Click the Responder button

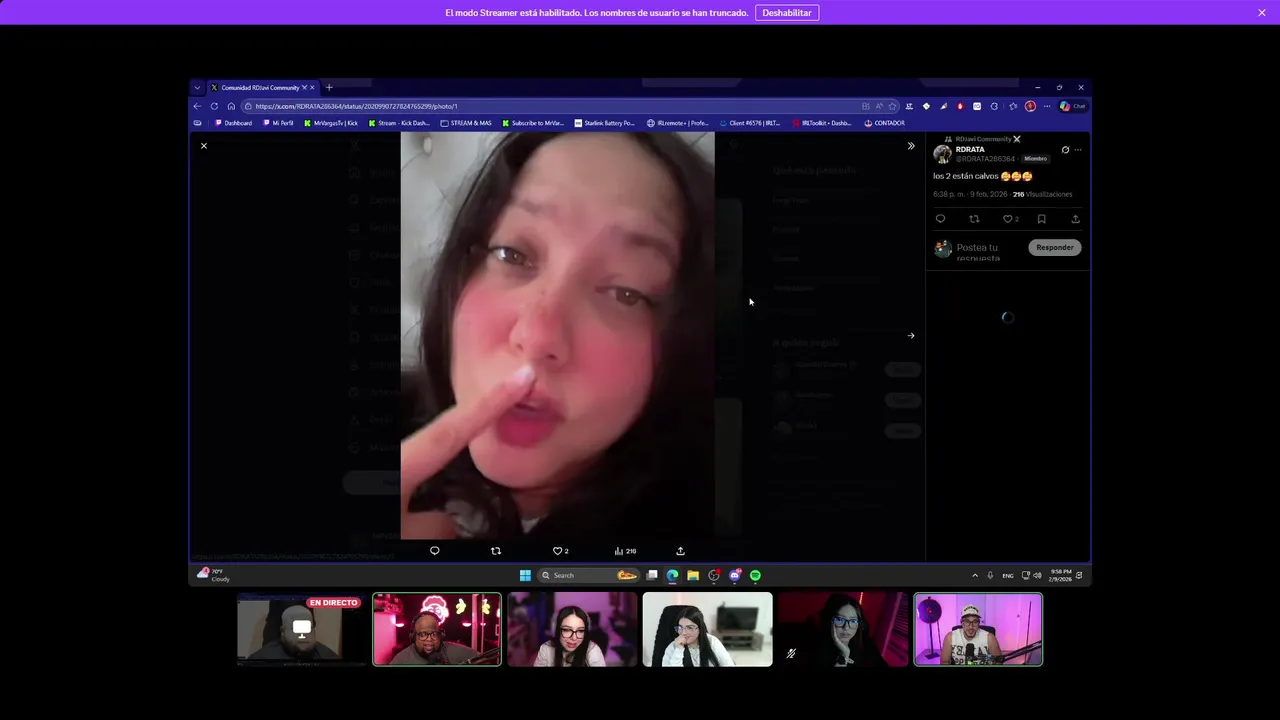pyautogui.click(x=1055, y=248)
